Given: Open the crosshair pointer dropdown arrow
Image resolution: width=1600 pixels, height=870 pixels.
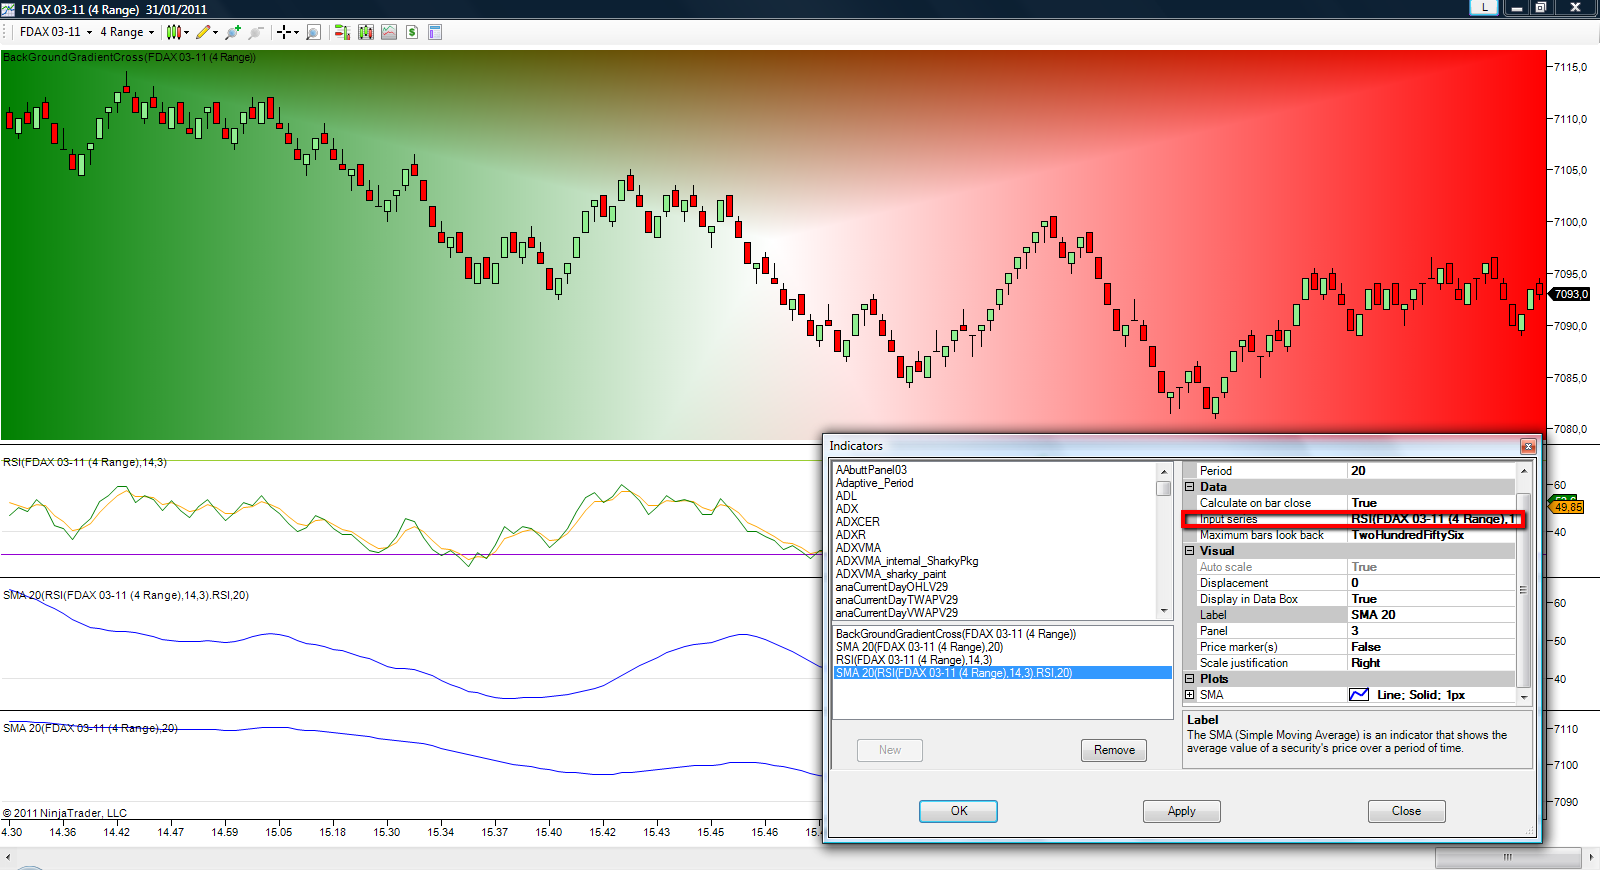Looking at the screenshot, I should pyautogui.click(x=296, y=32).
